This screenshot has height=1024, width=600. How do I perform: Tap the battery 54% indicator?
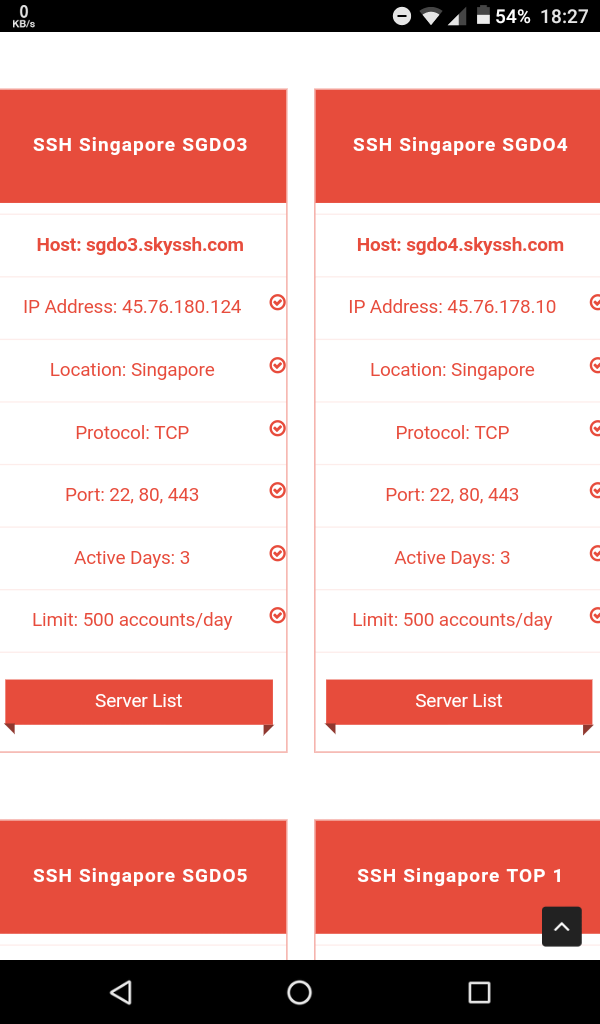click(x=503, y=16)
